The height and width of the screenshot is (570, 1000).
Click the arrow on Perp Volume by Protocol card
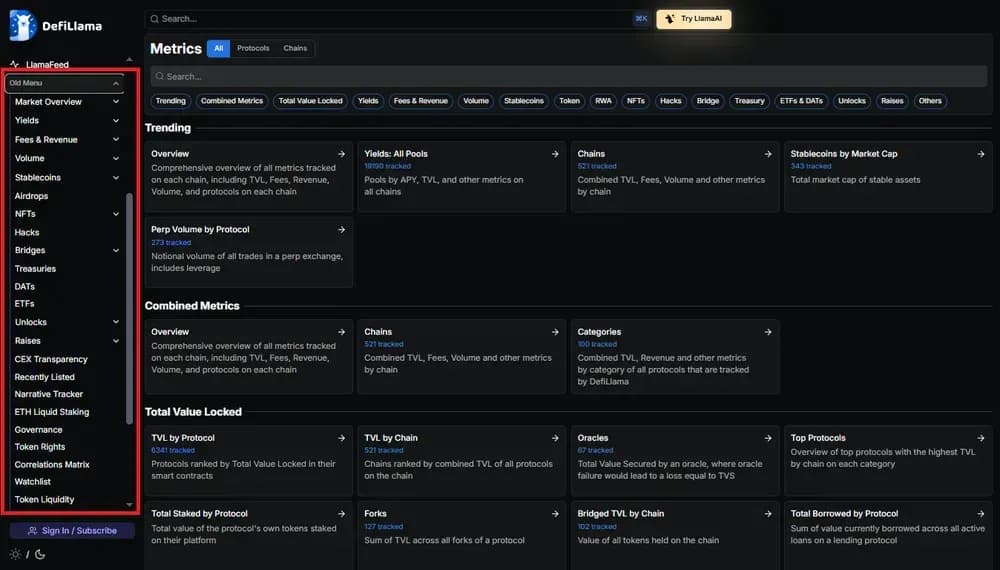pyautogui.click(x=341, y=230)
